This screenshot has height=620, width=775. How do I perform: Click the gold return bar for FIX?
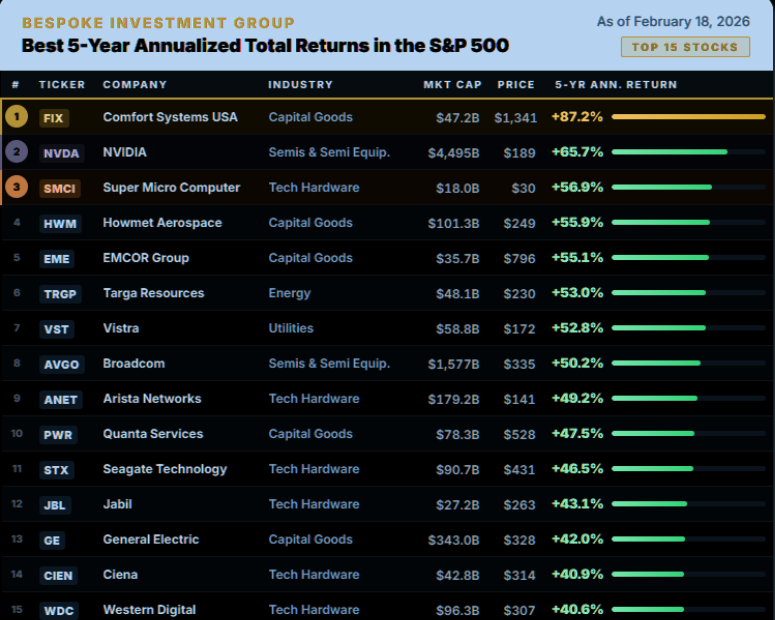click(688, 117)
